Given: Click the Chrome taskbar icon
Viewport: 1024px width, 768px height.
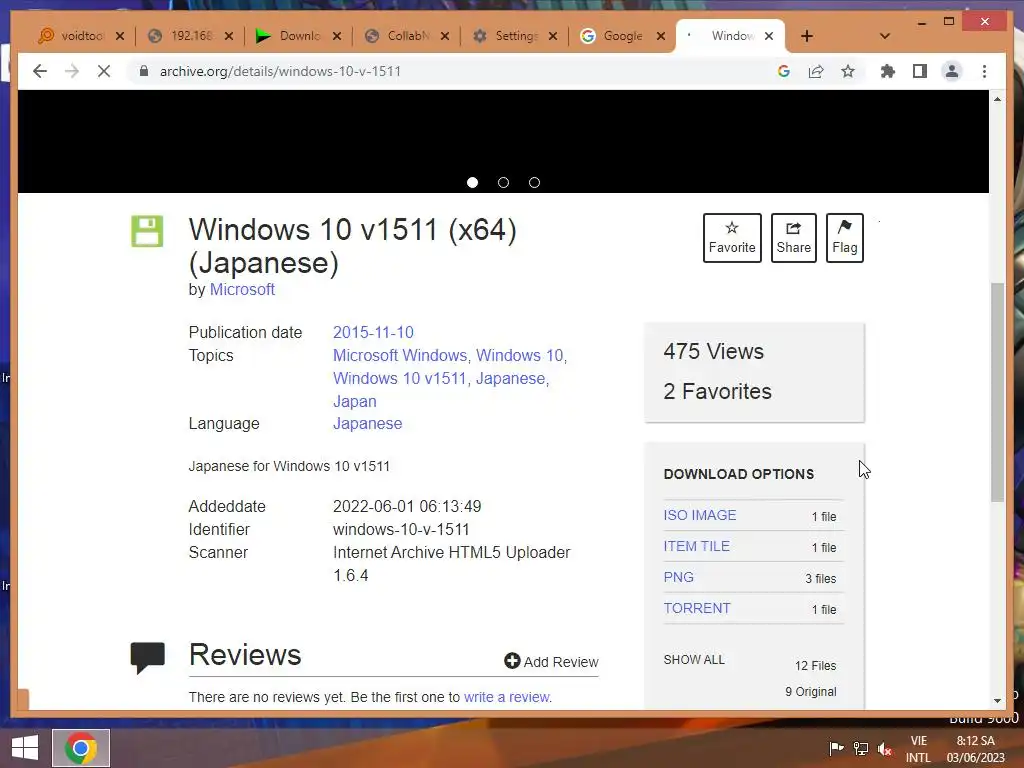Looking at the screenshot, I should coord(81,748).
